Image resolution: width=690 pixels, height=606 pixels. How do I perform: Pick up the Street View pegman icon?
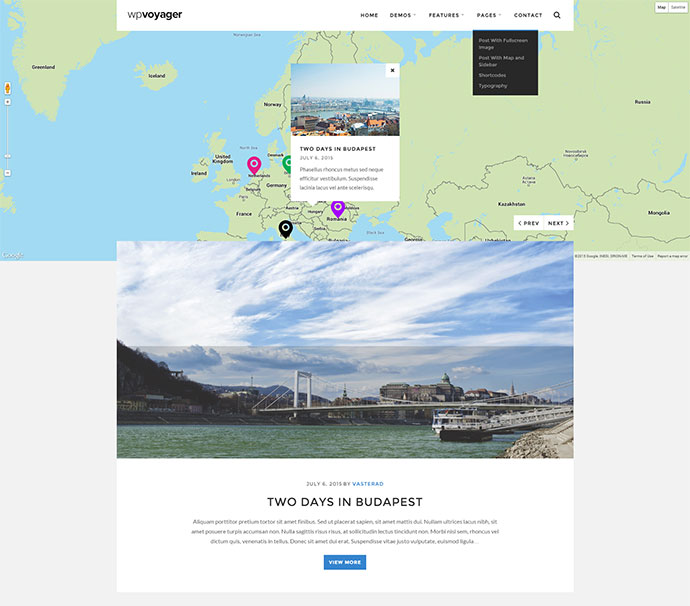tap(7, 88)
